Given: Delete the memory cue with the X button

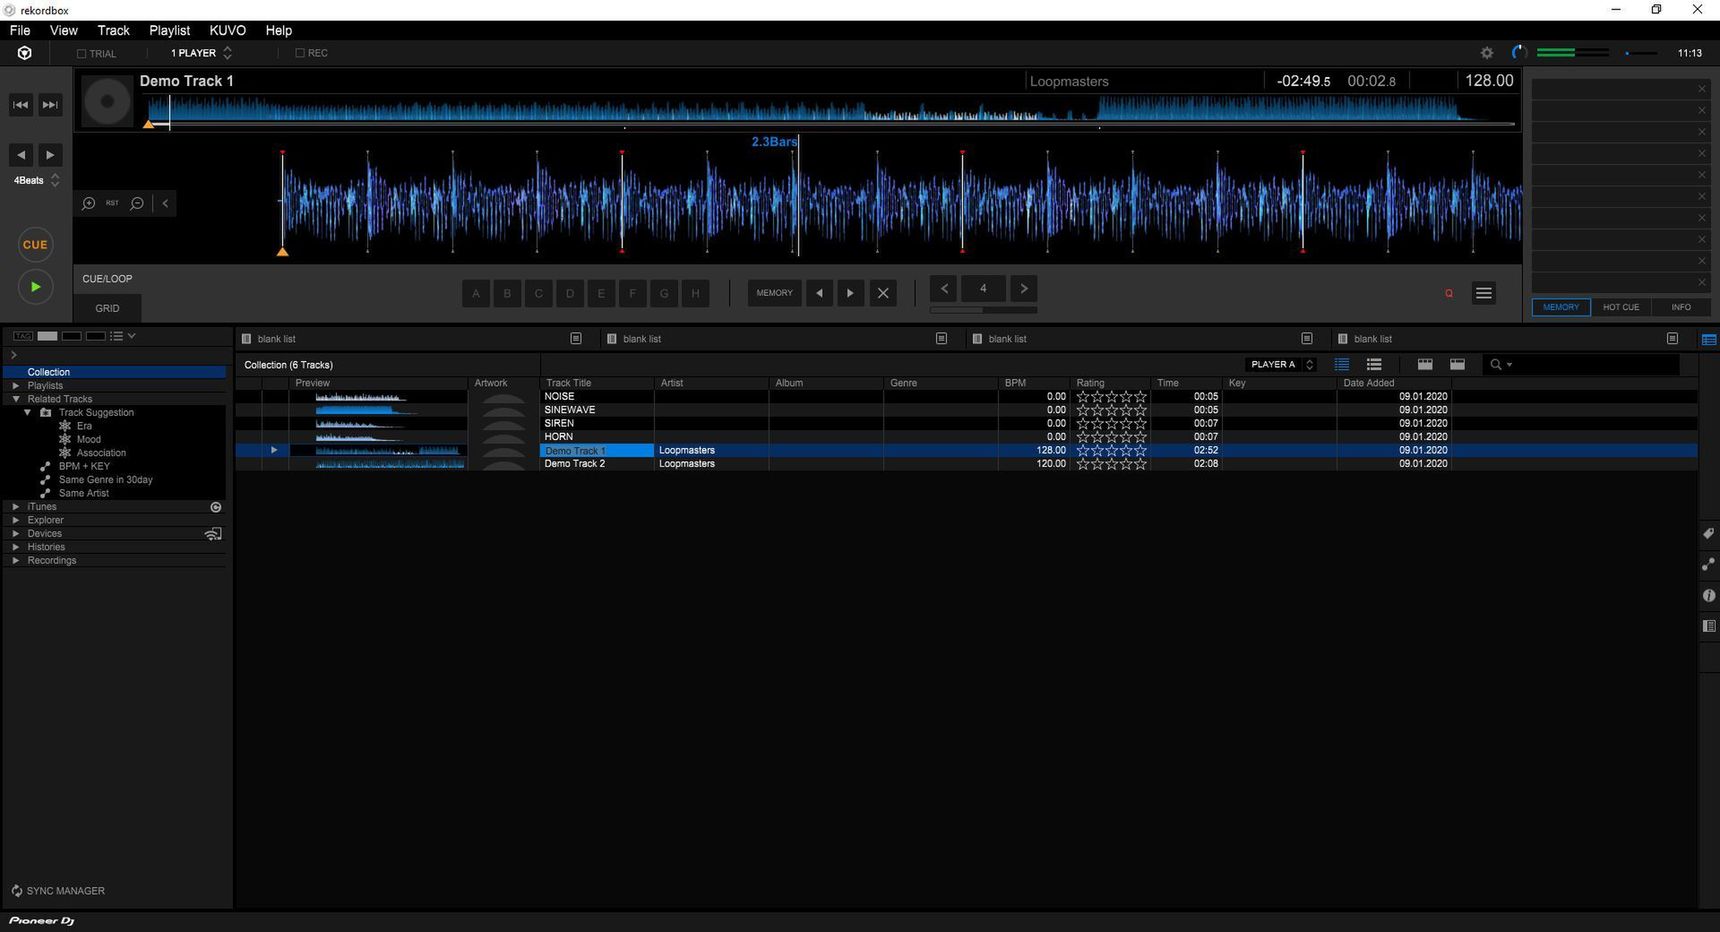Looking at the screenshot, I should pos(882,293).
